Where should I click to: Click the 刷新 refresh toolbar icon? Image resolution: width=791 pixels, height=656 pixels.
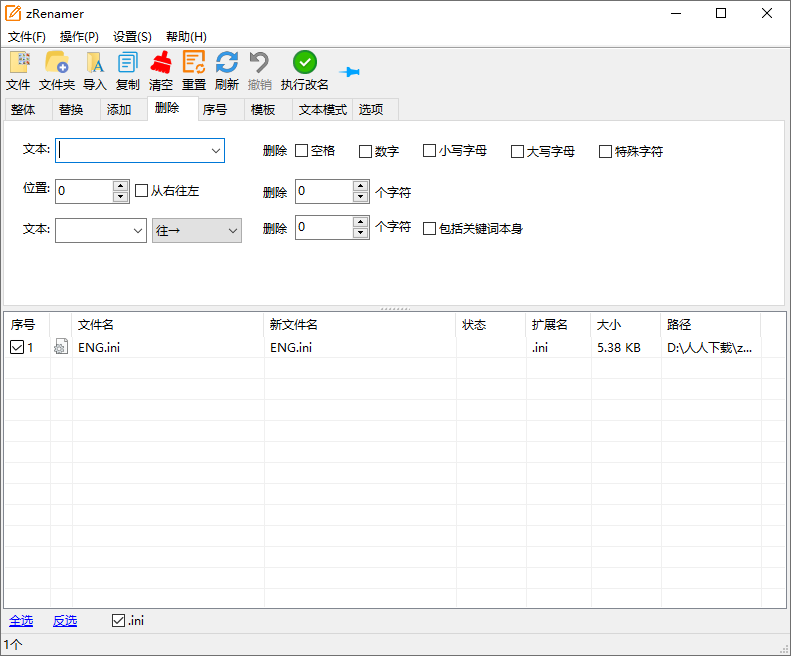[227, 63]
